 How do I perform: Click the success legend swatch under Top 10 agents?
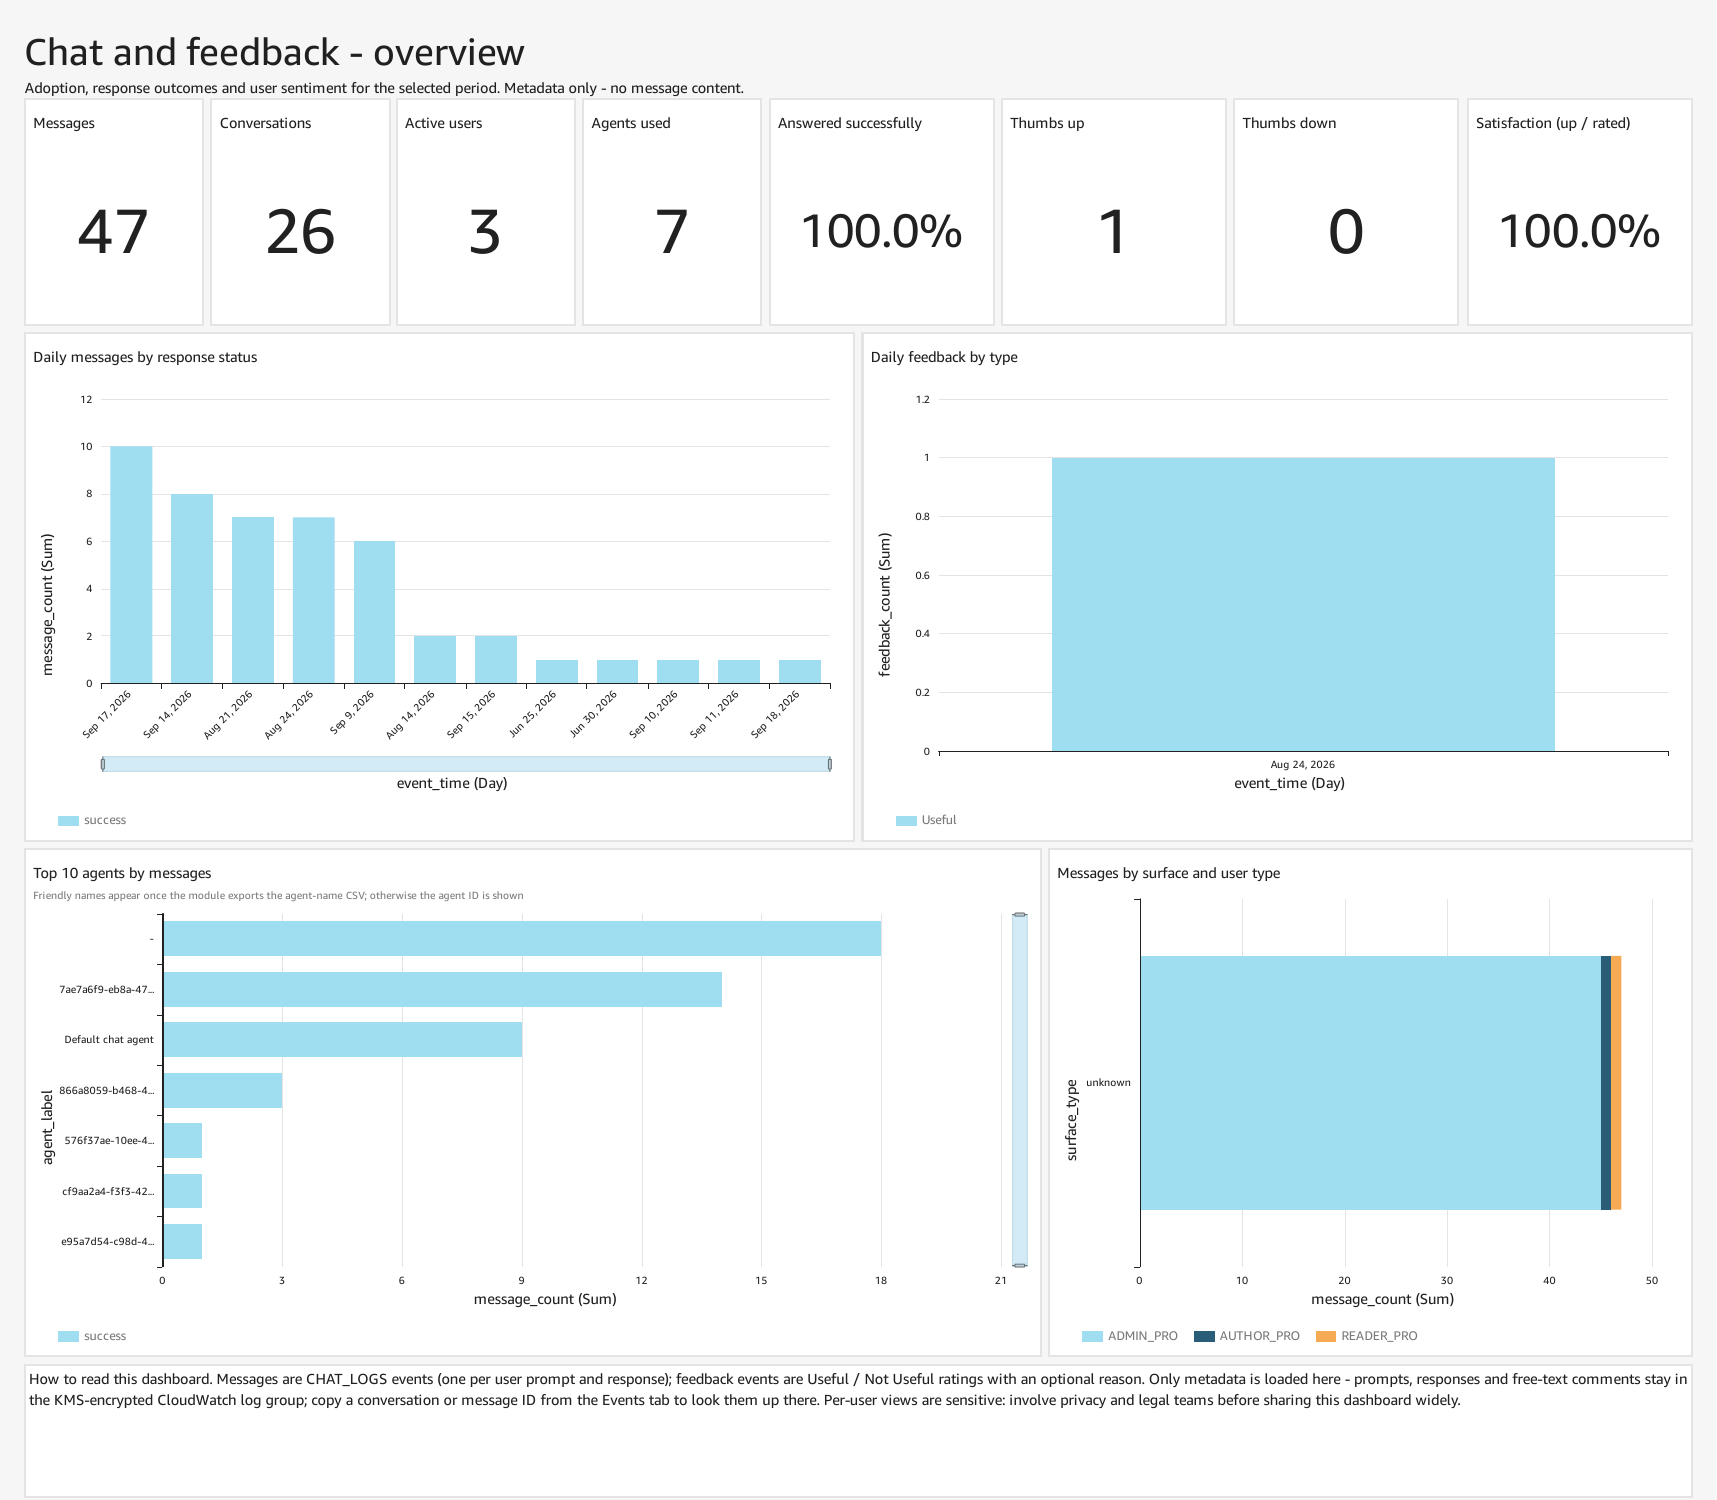[x=68, y=1337]
